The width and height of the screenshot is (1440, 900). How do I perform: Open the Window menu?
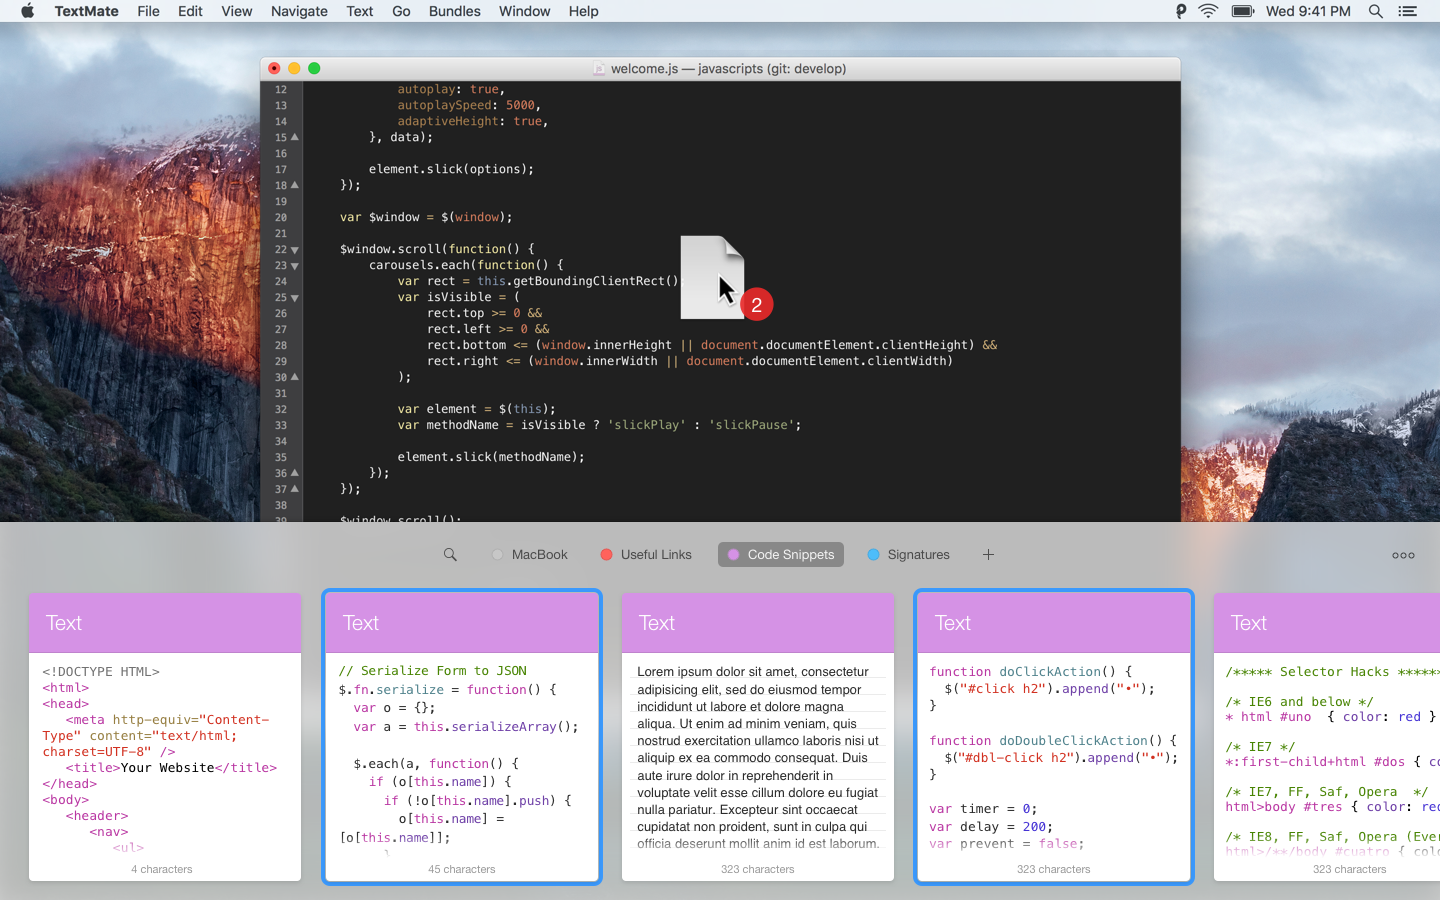pos(524,11)
